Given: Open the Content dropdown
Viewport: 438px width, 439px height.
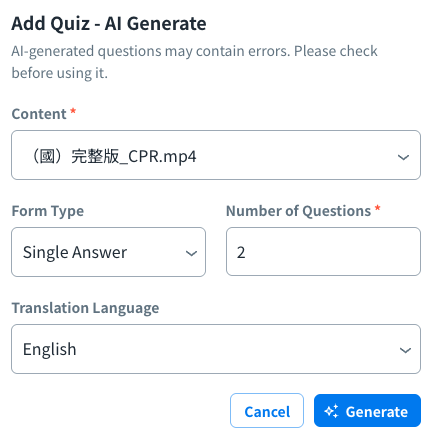Looking at the screenshot, I should coord(216,155).
